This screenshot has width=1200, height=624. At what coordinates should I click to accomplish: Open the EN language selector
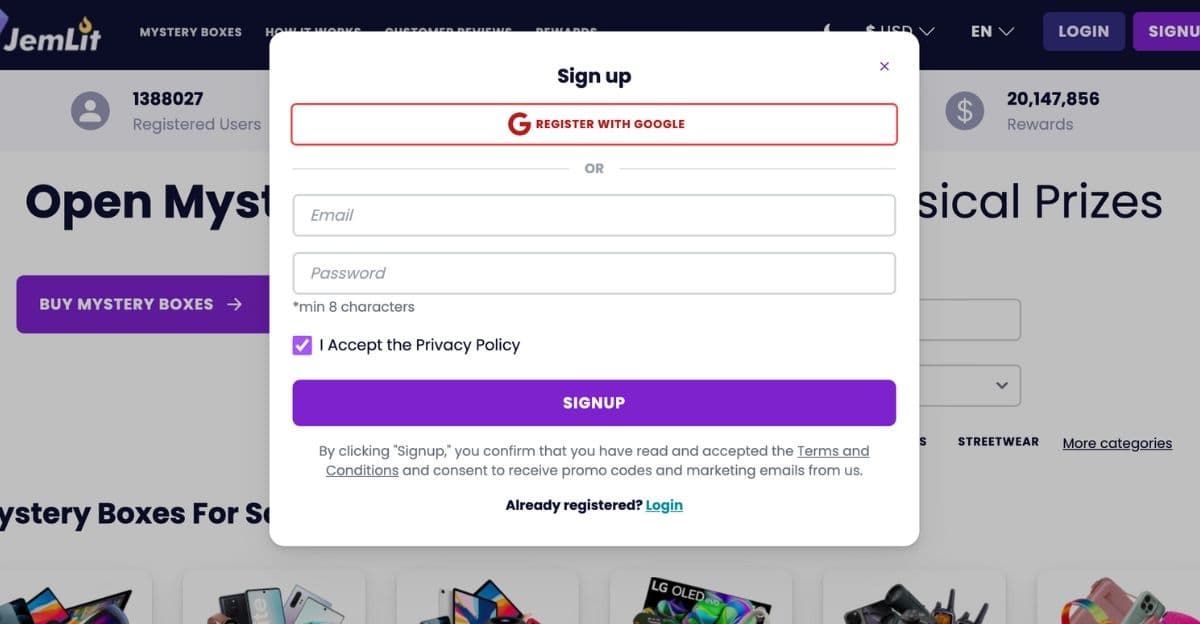pos(989,31)
